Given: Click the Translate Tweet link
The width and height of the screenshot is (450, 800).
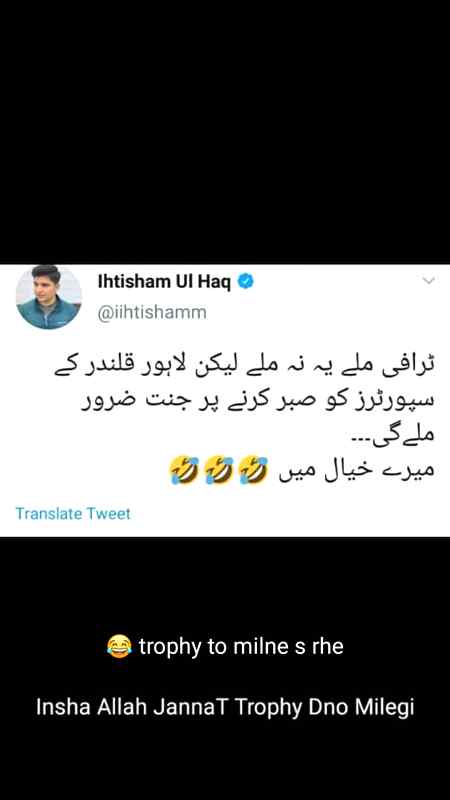Looking at the screenshot, I should (73, 513).
